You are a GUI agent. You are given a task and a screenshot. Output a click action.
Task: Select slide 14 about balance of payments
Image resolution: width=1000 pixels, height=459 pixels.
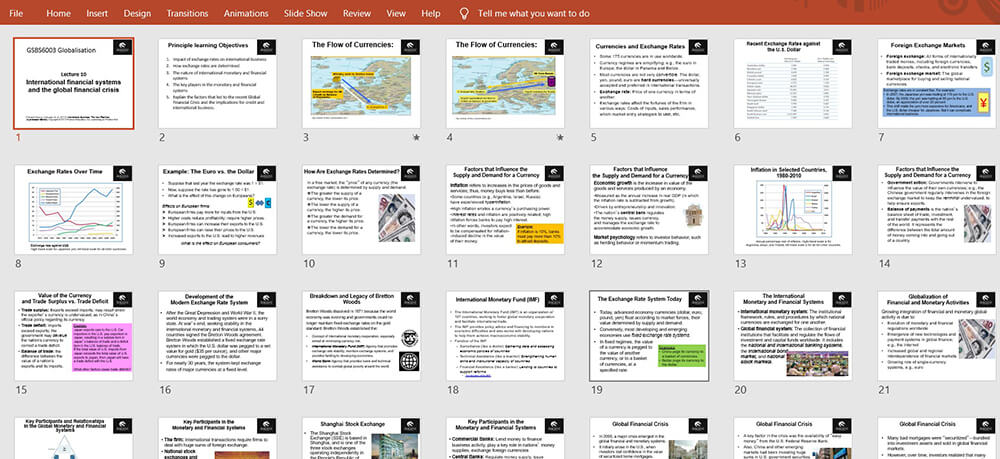tap(937, 209)
